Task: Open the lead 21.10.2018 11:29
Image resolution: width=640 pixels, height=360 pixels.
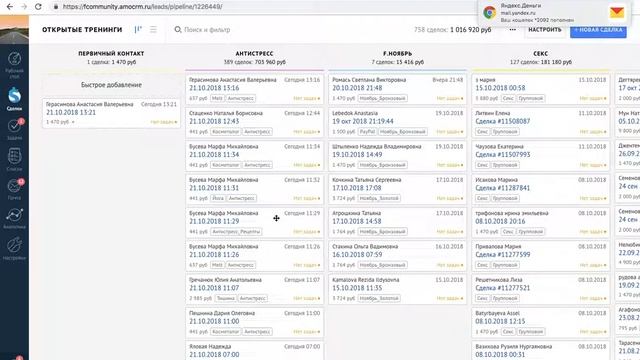Action: (214, 221)
